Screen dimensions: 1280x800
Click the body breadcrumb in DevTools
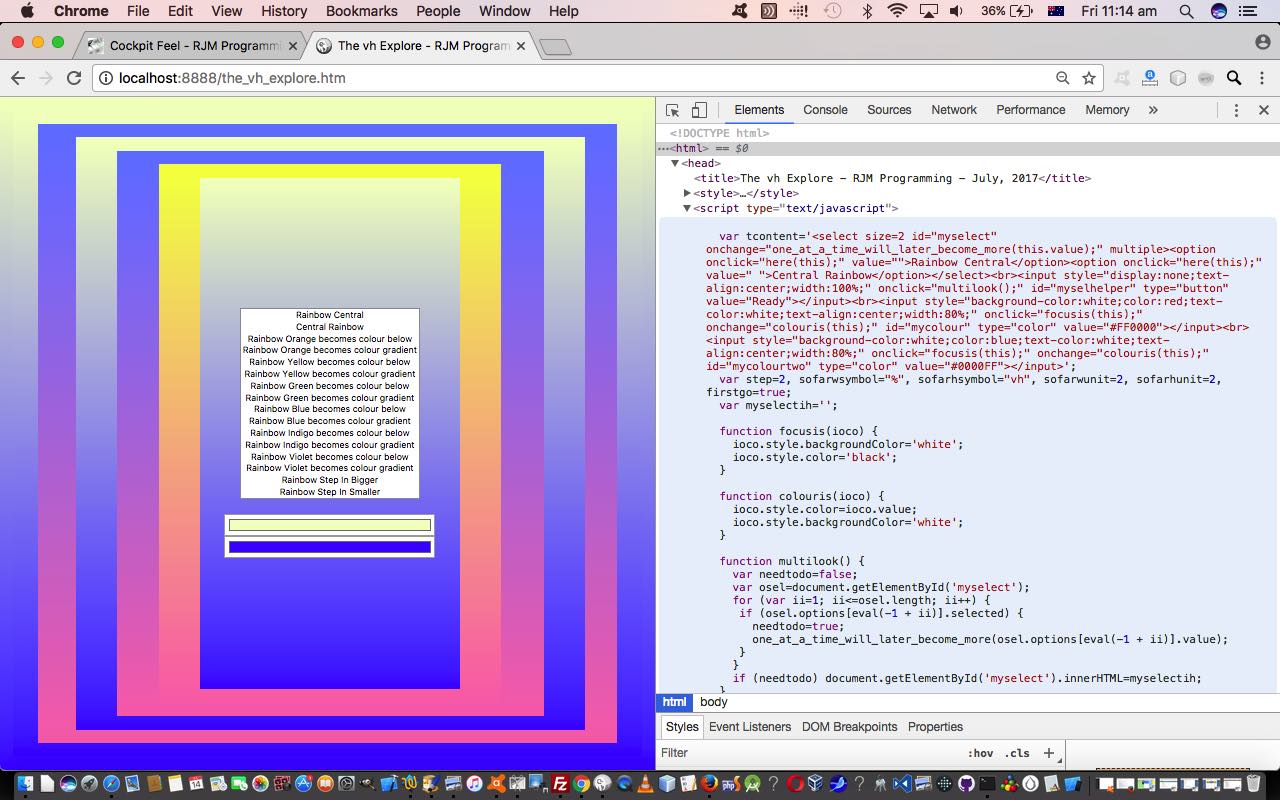714,702
